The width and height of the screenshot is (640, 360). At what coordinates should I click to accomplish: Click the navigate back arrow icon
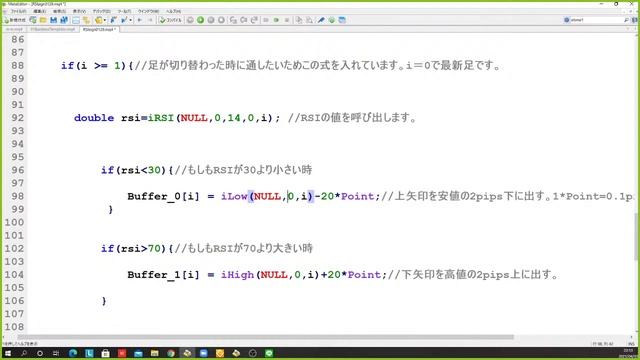[x=140, y=20]
